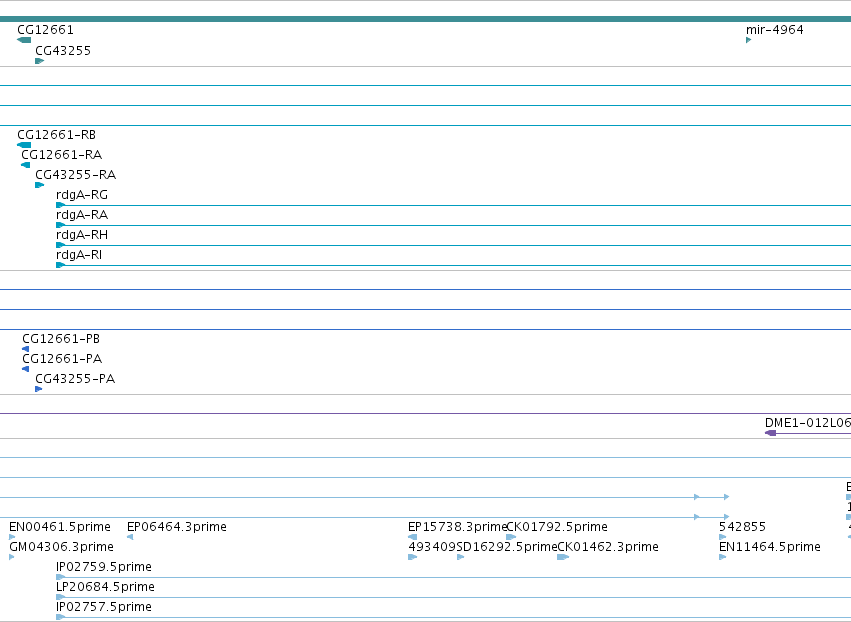Click the rdgA-RA transcript label

click(x=82, y=215)
